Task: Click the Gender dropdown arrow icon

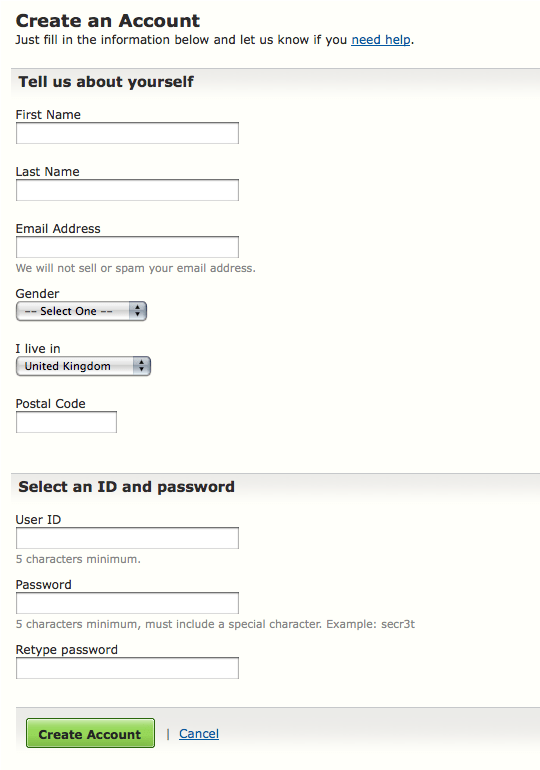Action: (137, 311)
